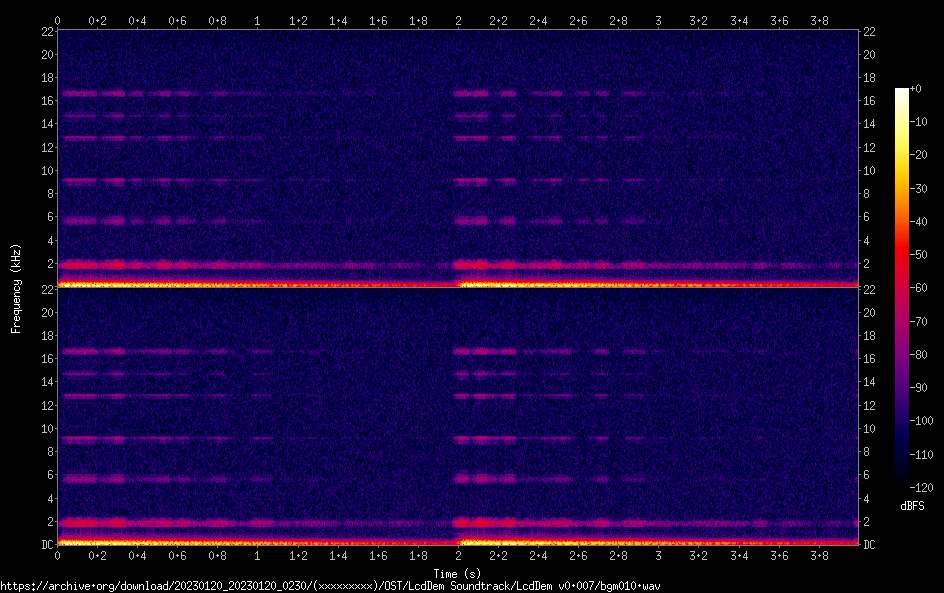Click the 2.6 tick on the top time axis
The height and width of the screenshot is (593, 944).
578,20
